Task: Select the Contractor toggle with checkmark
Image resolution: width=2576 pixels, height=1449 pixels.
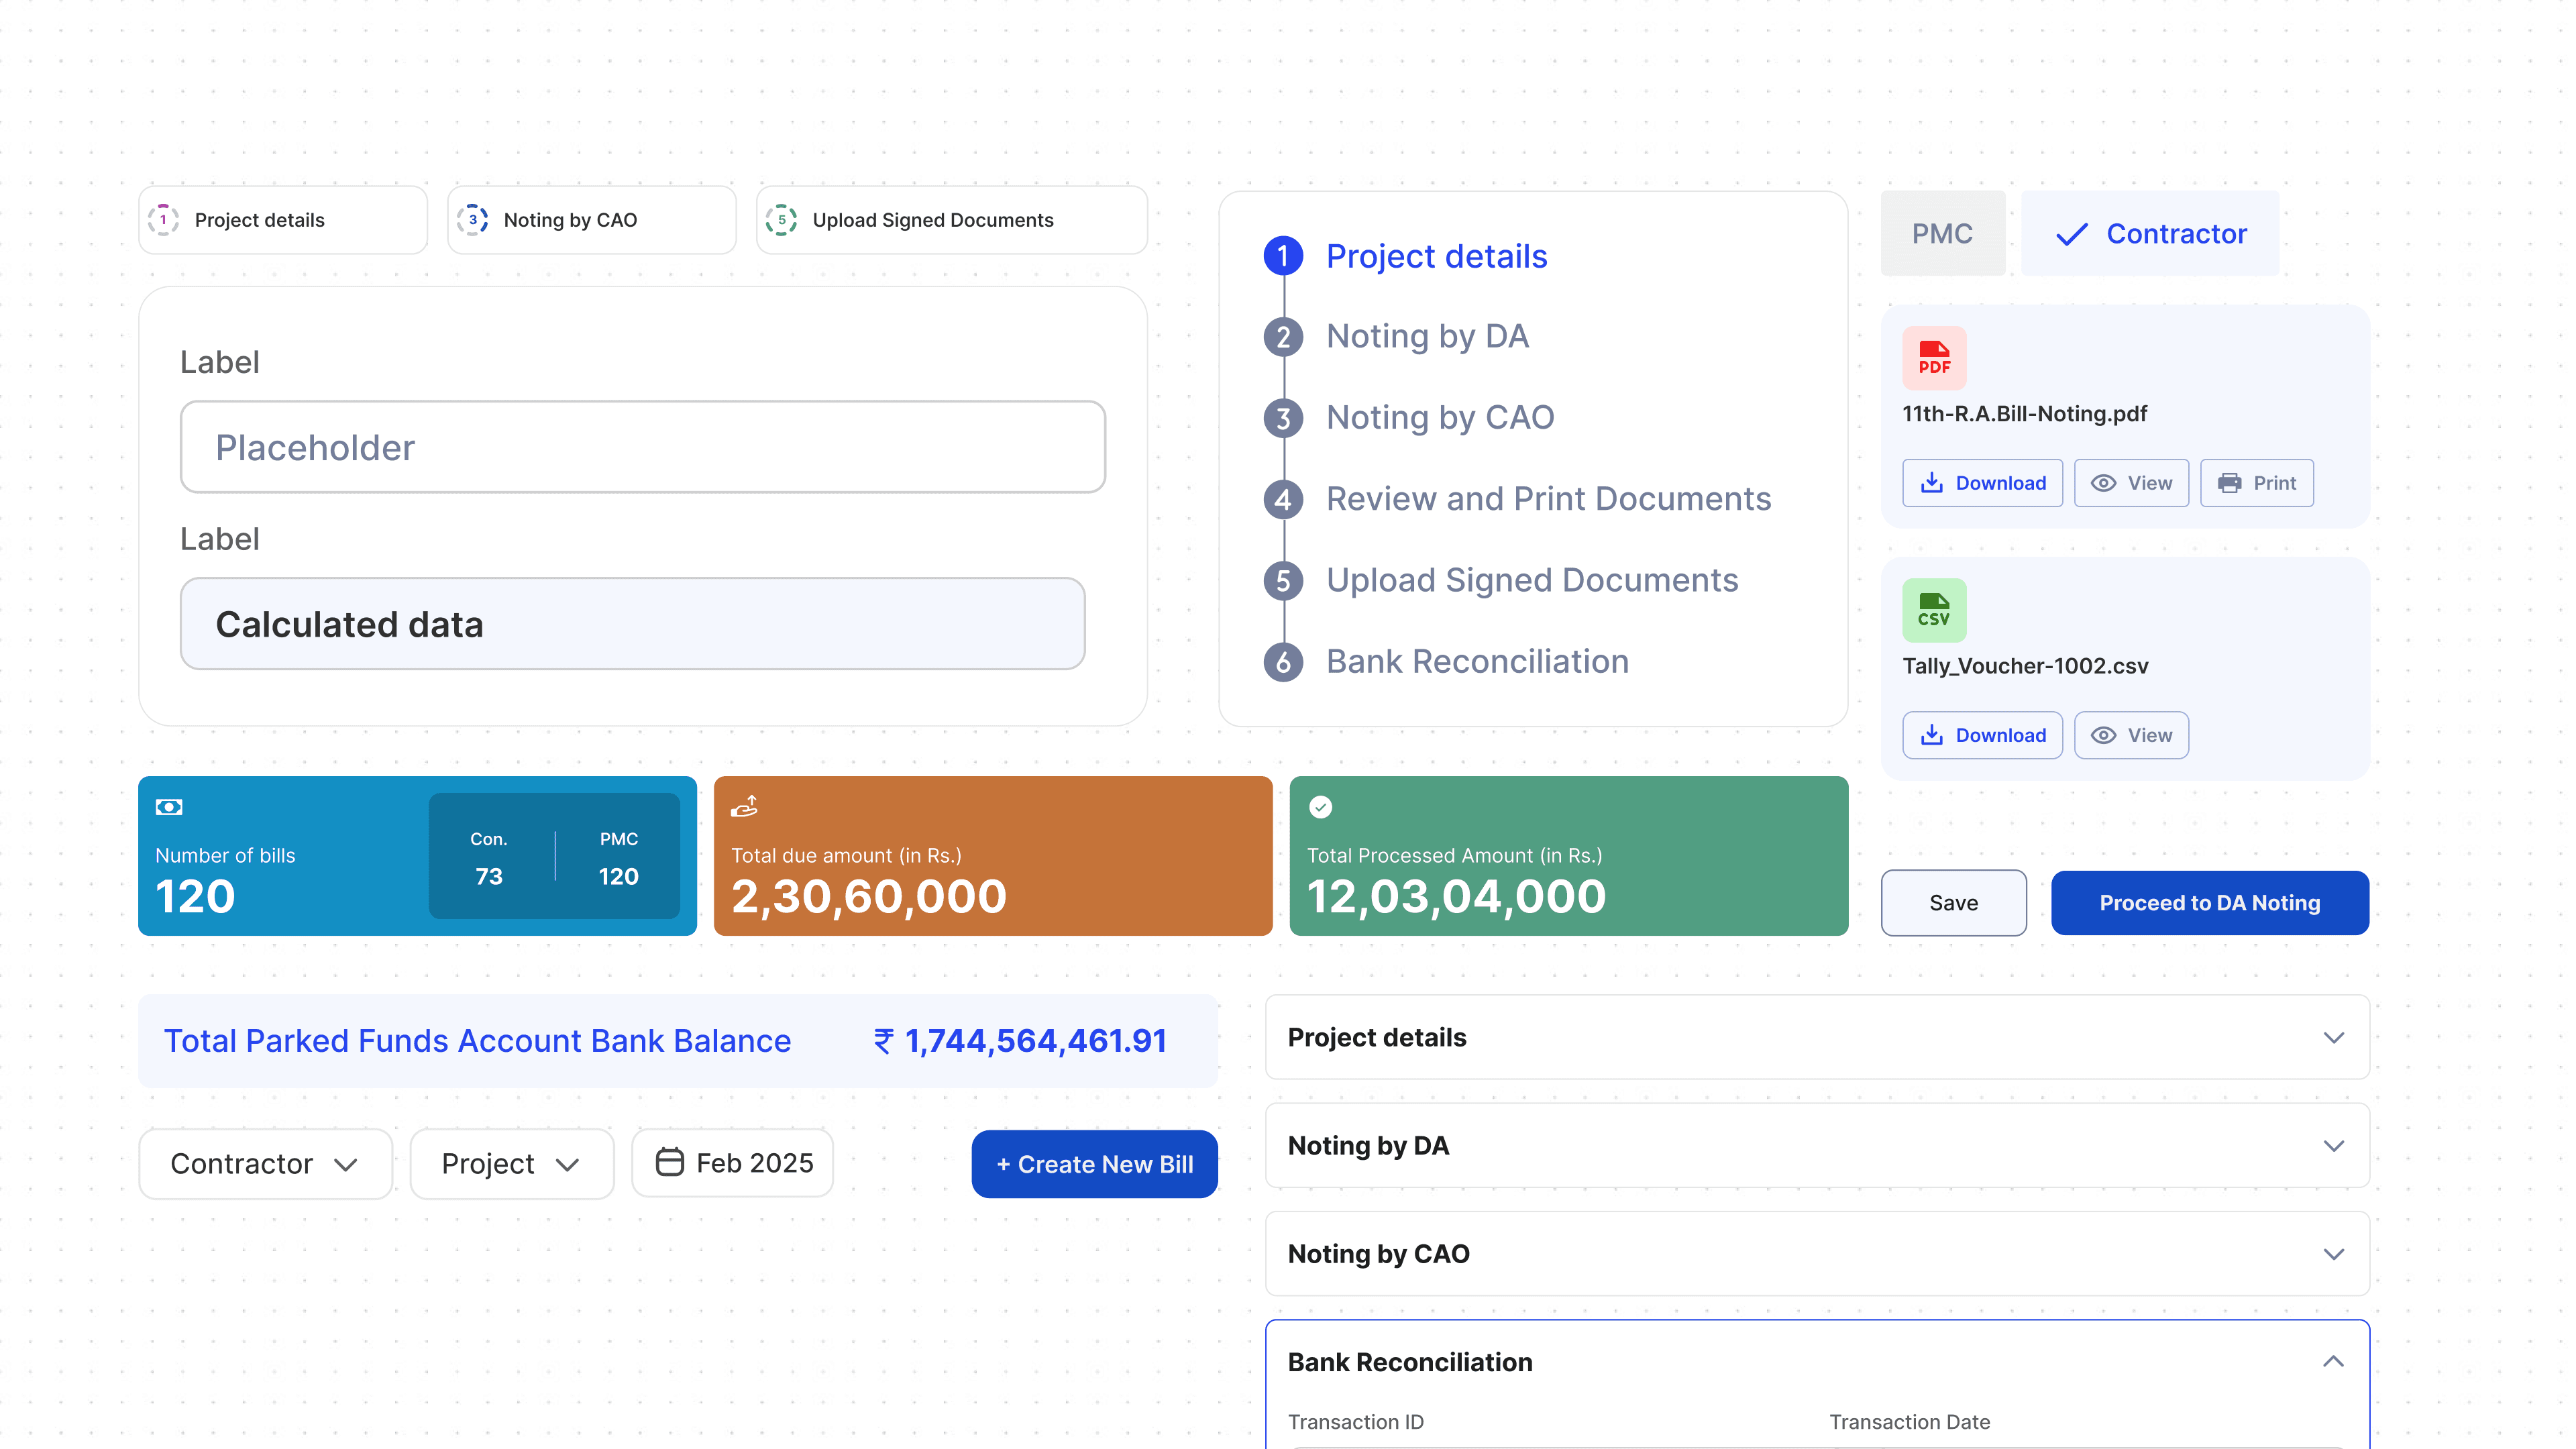Action: 2150,233
